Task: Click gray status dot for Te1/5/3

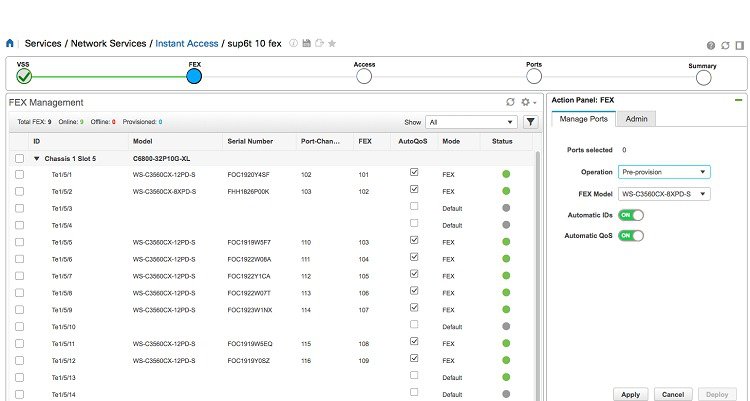Action: coord(506,208)
